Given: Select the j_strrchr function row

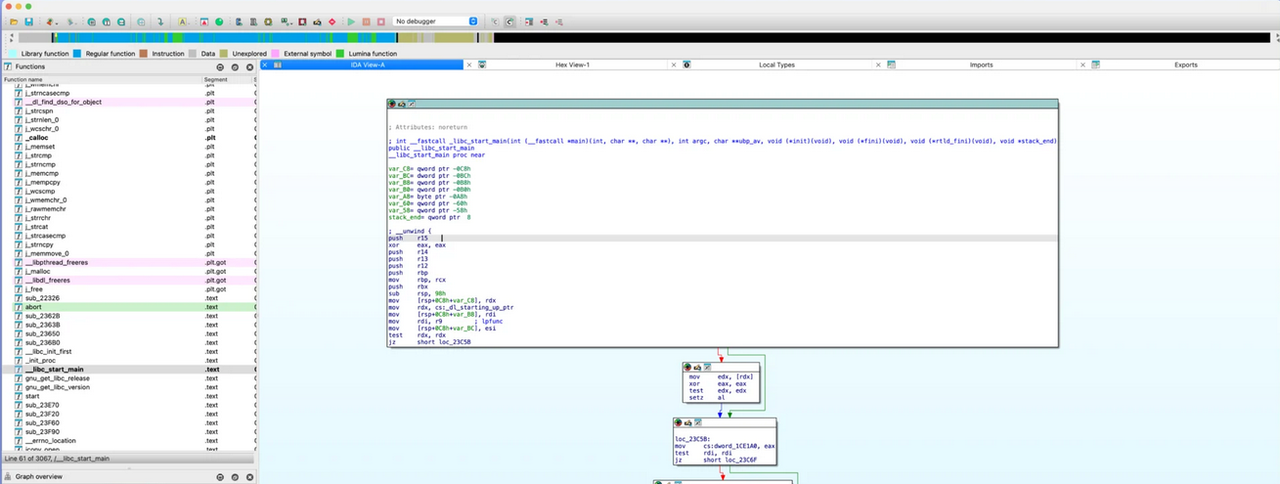Looking at the screenshot, I should 128,217.
